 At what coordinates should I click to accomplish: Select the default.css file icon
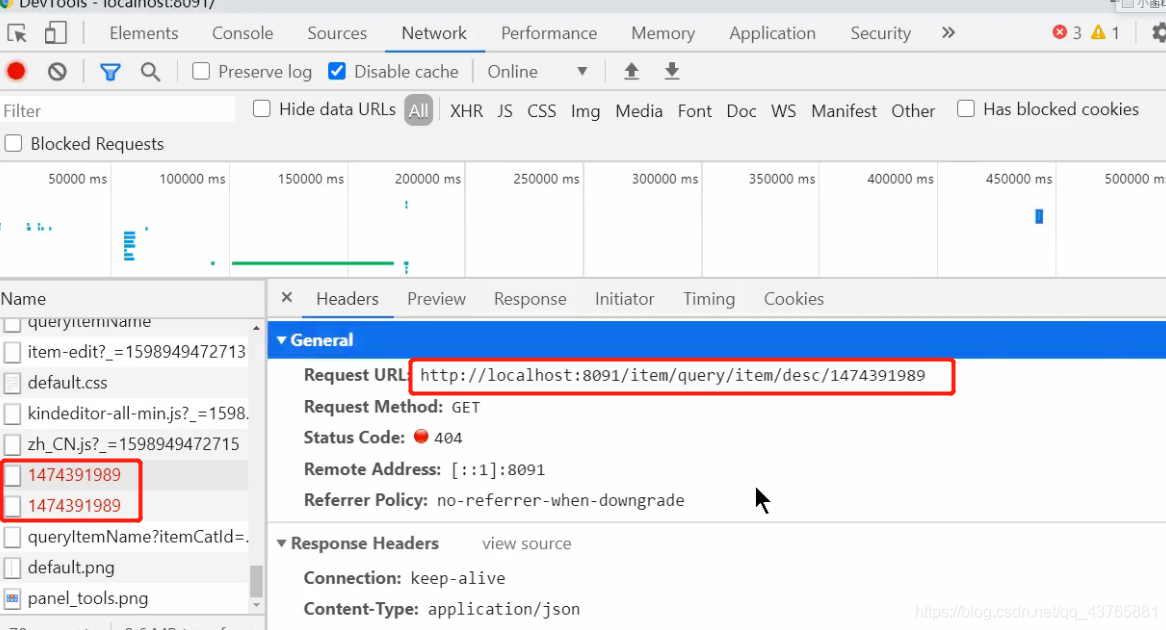click(x=12, y=383)
